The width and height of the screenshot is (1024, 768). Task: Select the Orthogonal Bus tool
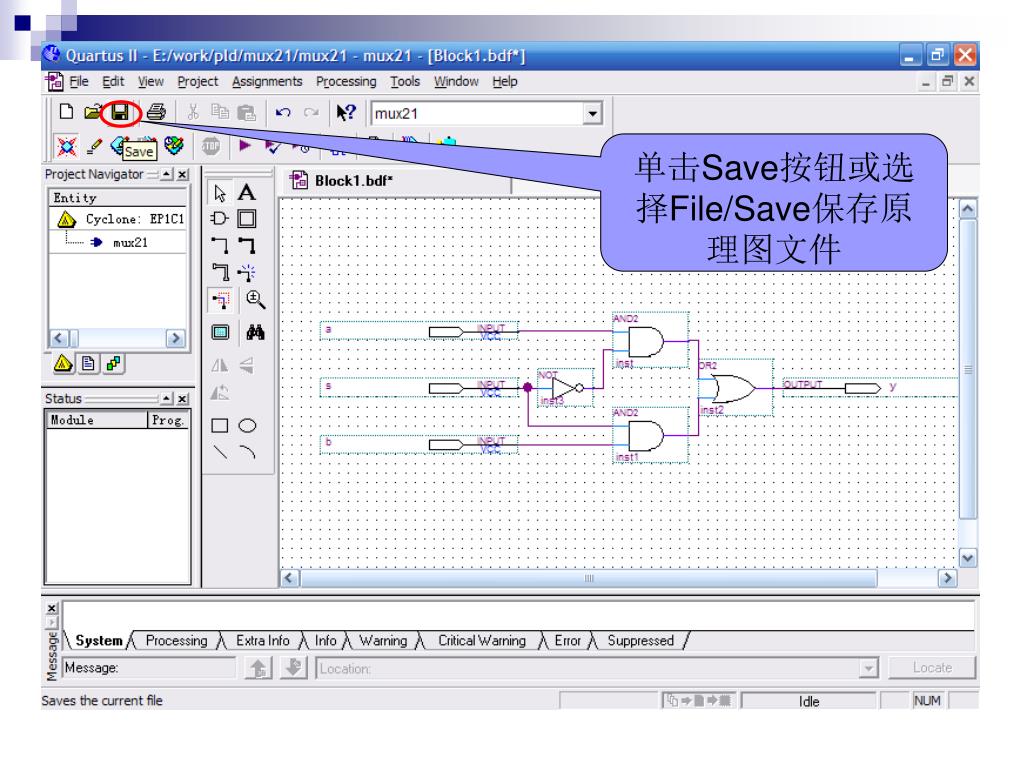point(247,246)
